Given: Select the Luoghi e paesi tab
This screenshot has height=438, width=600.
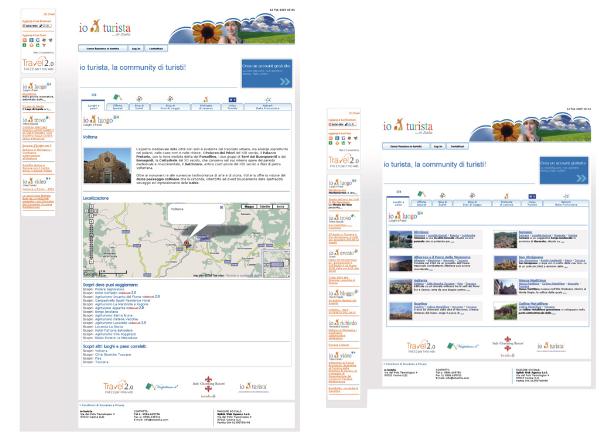Looking at the screenshot, I should (x=94, y=106).
